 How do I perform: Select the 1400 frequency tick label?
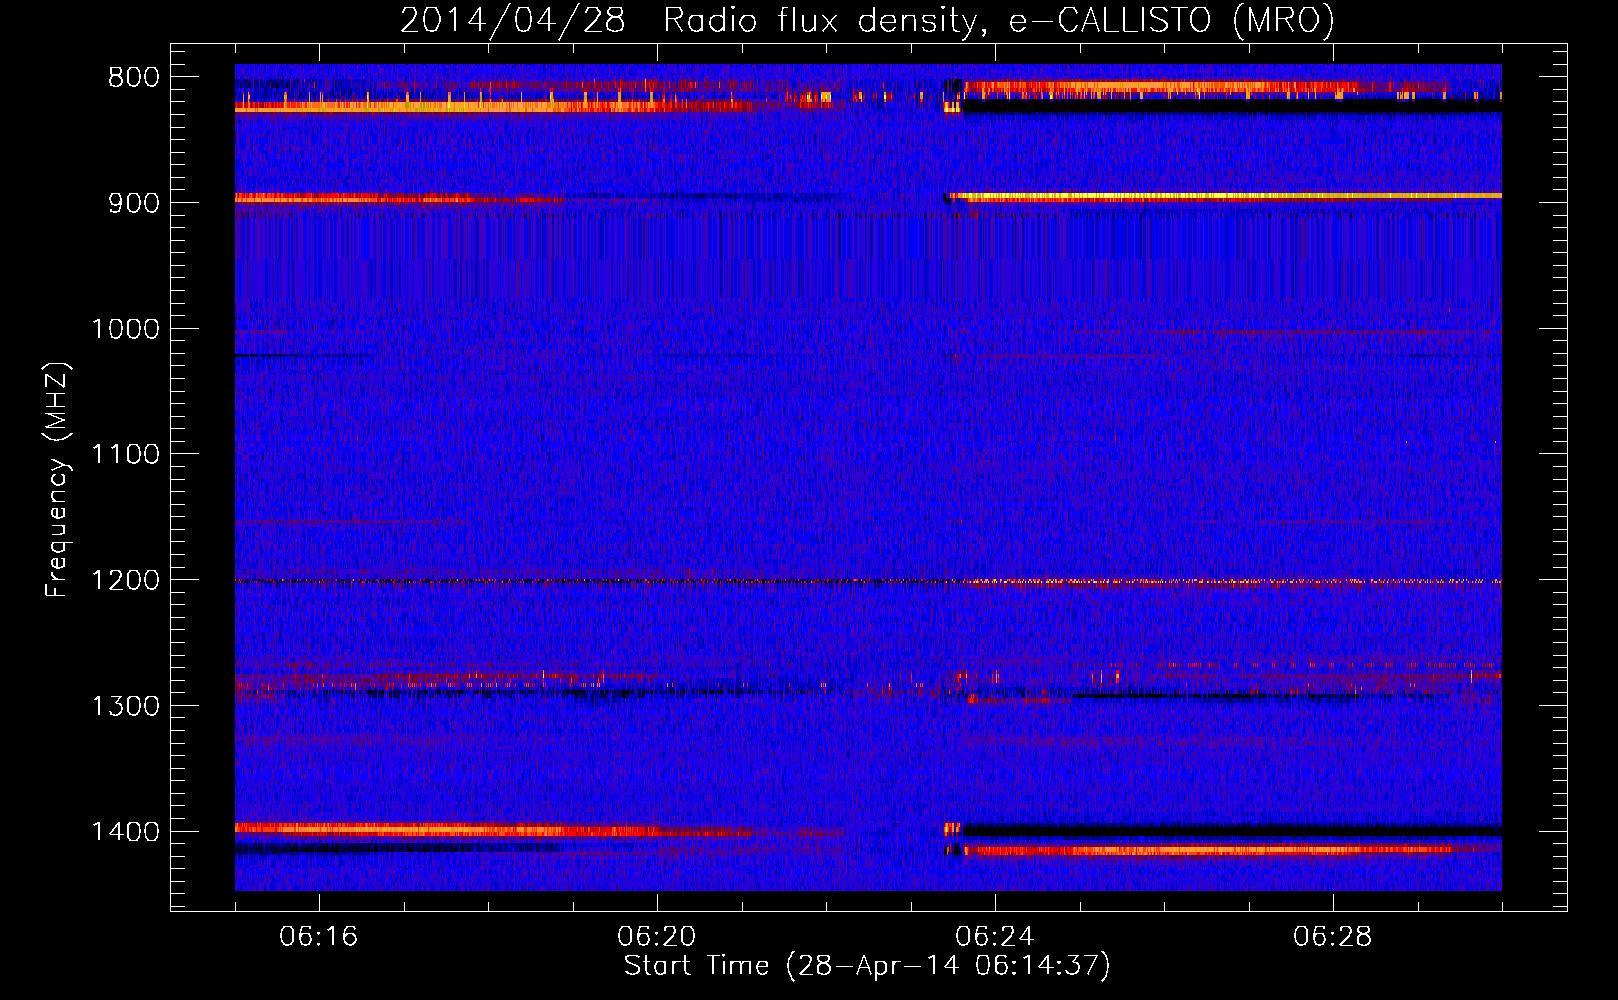[x=125, y=832]
